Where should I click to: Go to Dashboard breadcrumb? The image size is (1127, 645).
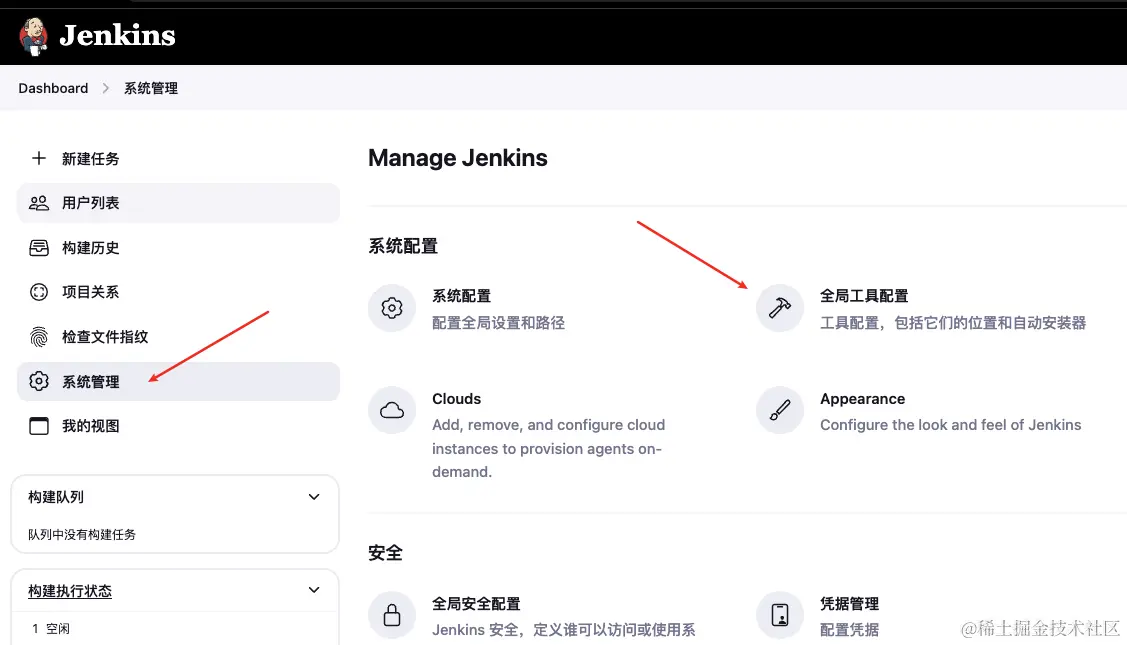(x=53, y=88)
